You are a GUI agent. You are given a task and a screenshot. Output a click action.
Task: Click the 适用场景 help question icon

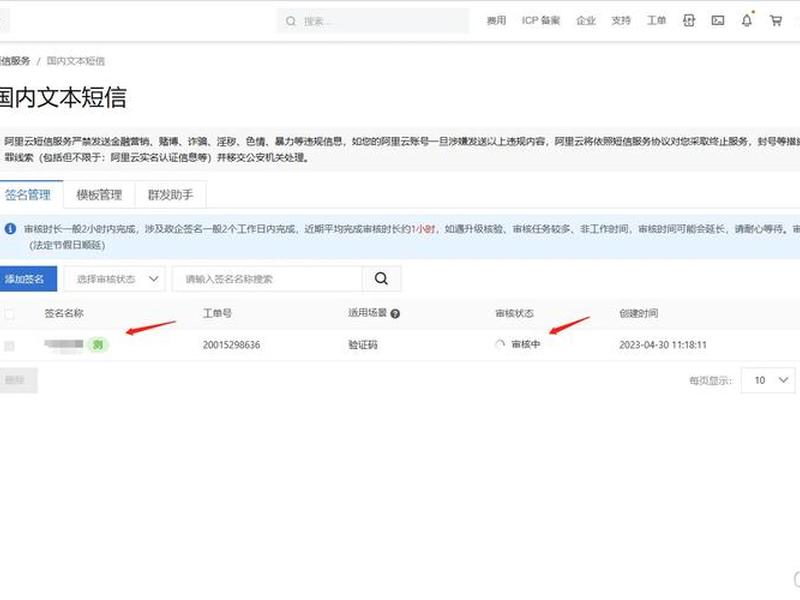pyautogui.click(x=395, y=314)
